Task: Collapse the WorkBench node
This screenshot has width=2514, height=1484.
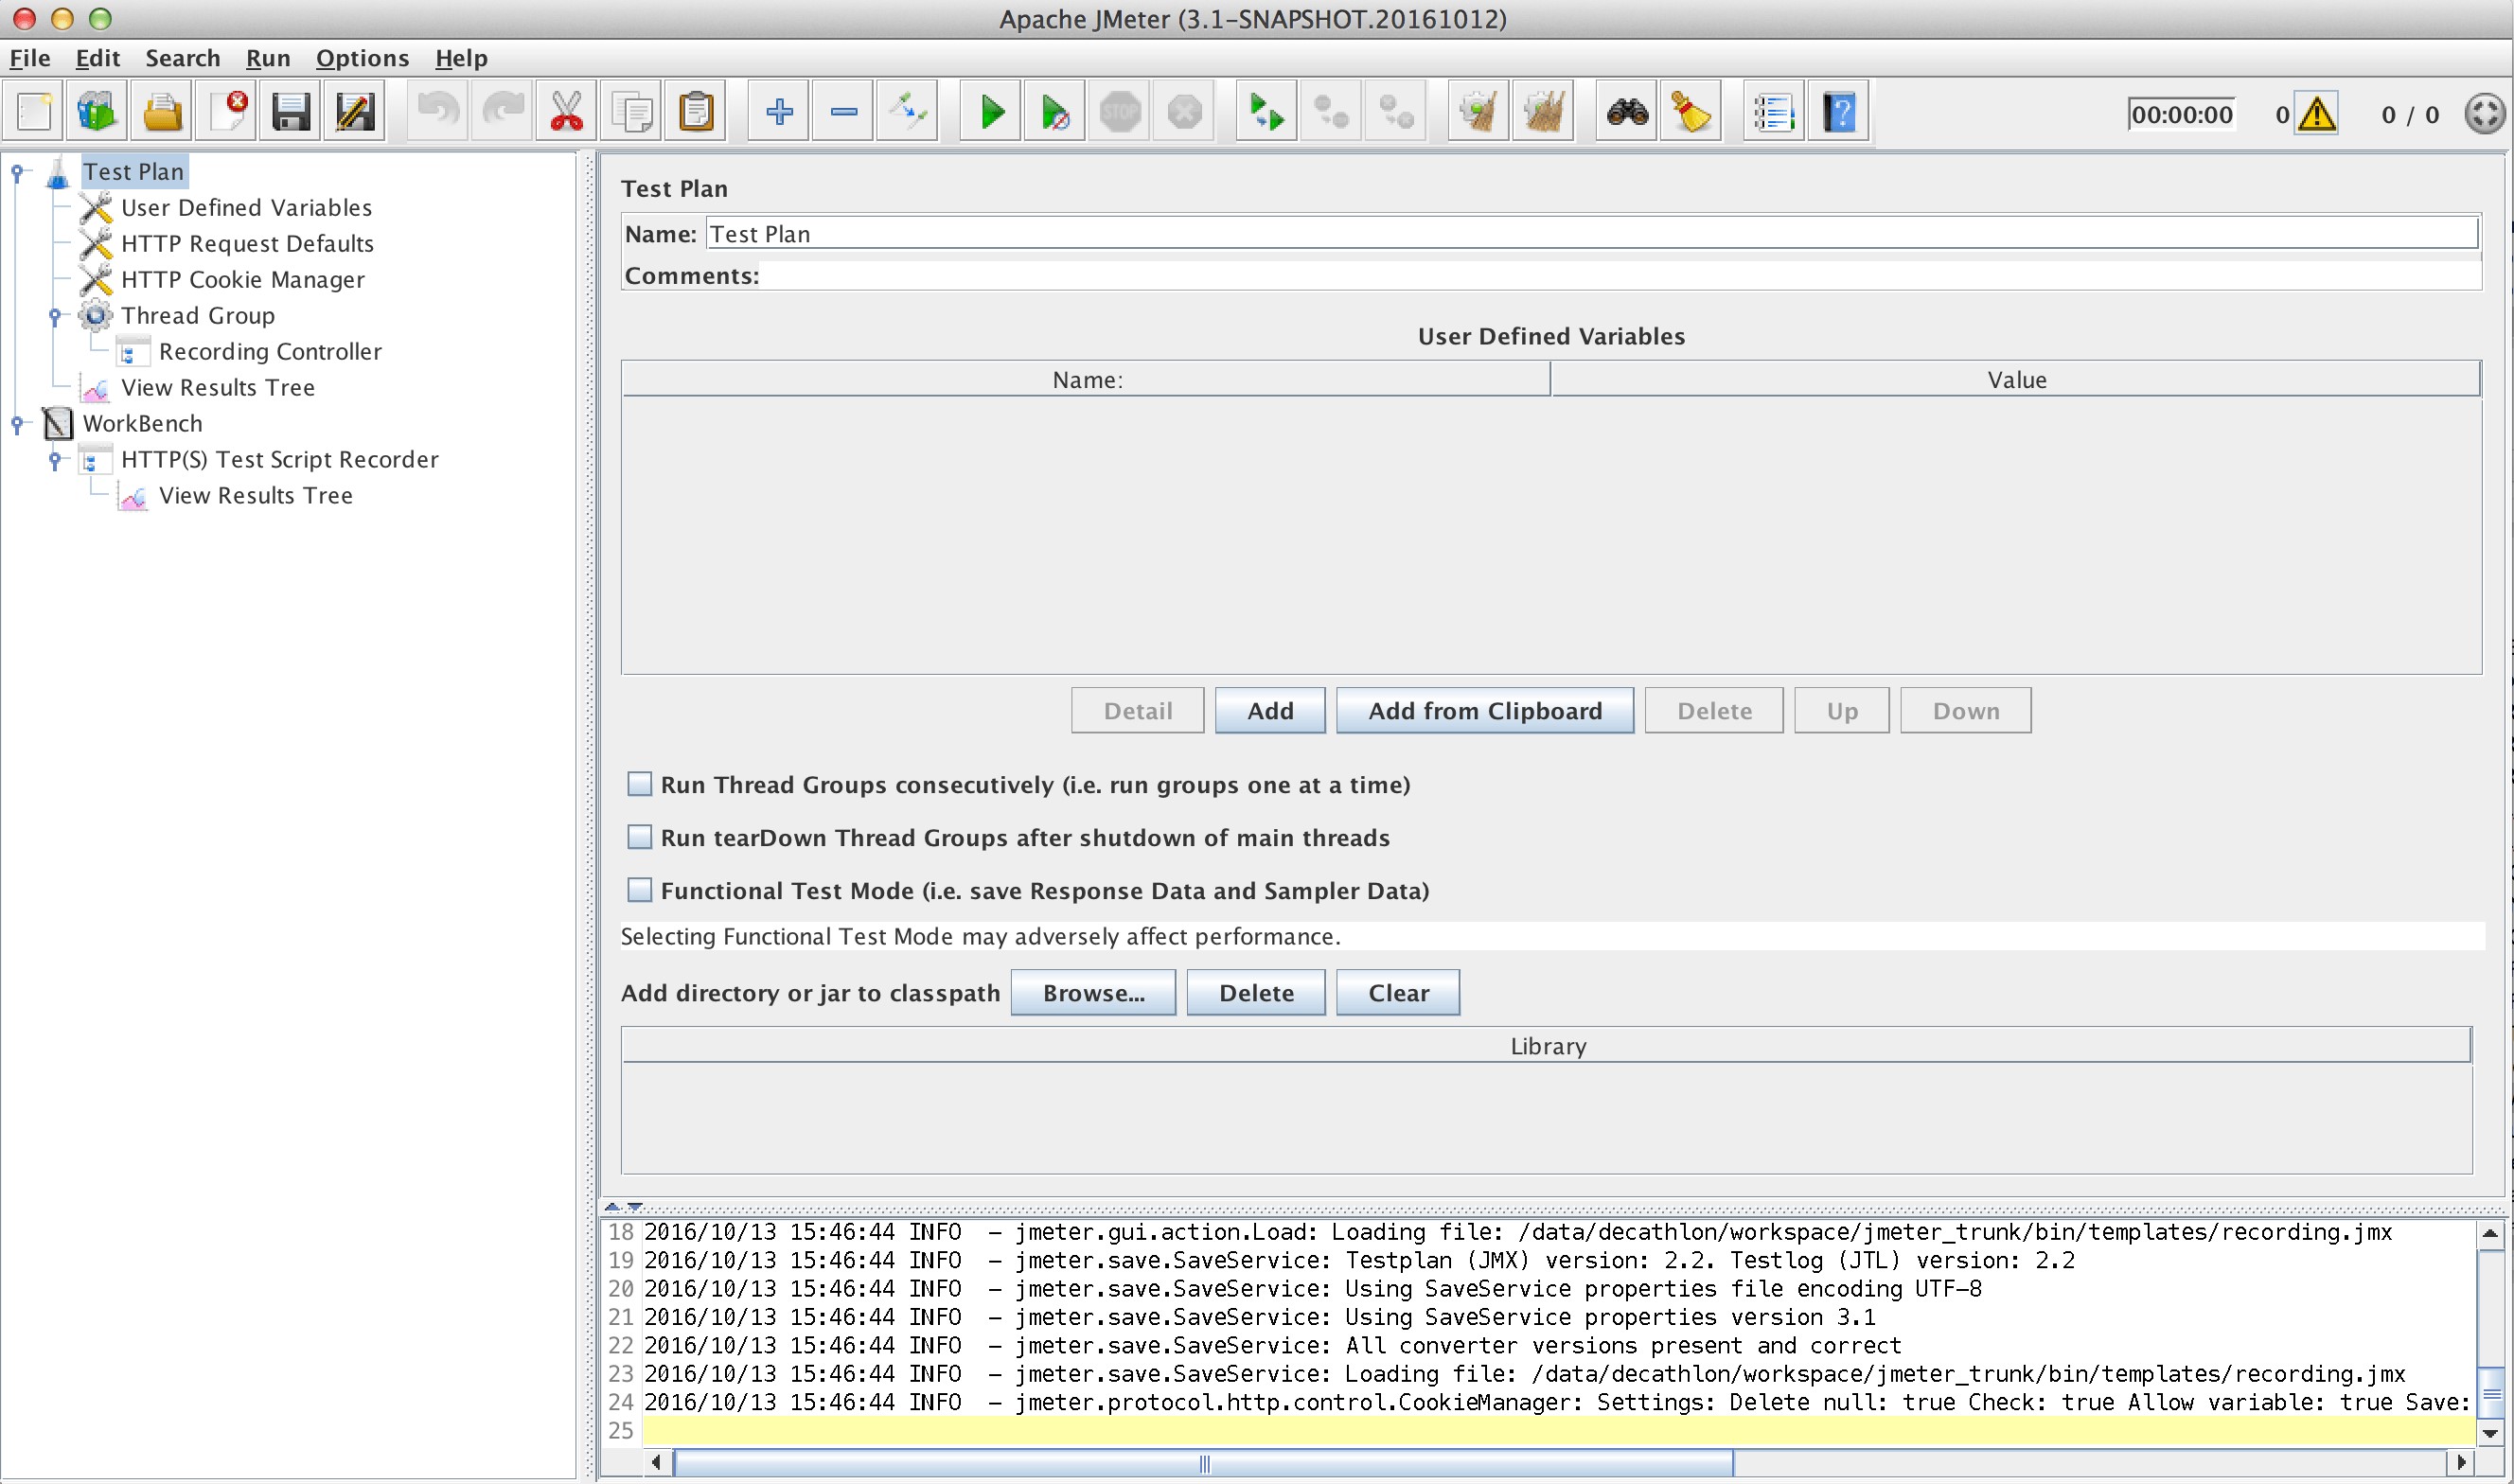Action: (16, 423)
